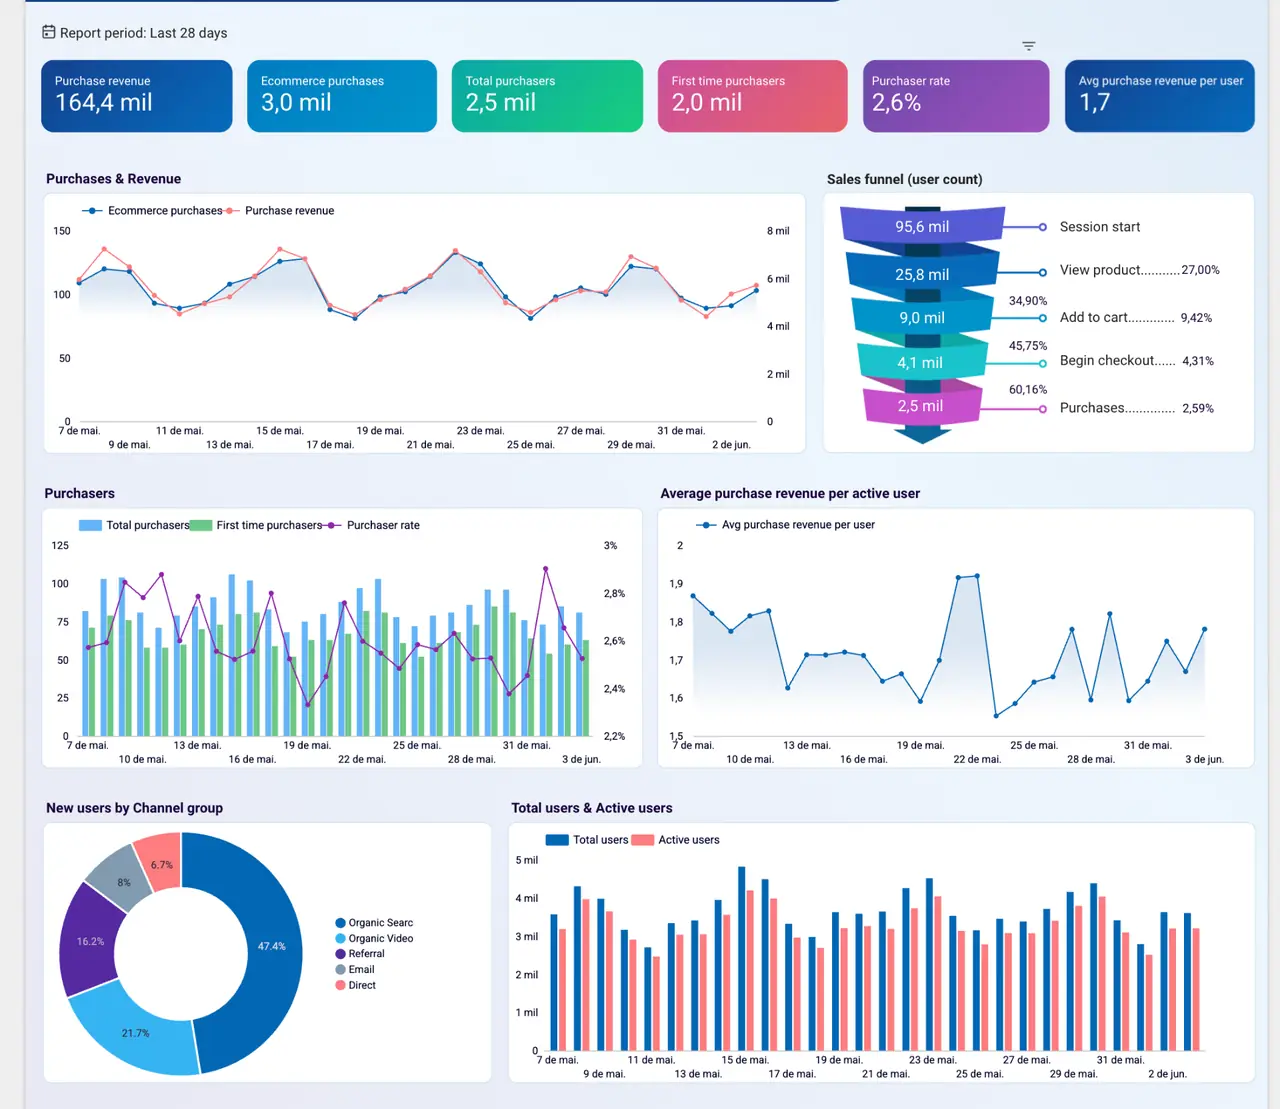Click the 2,5 mil funnel stage

[920, 406]
